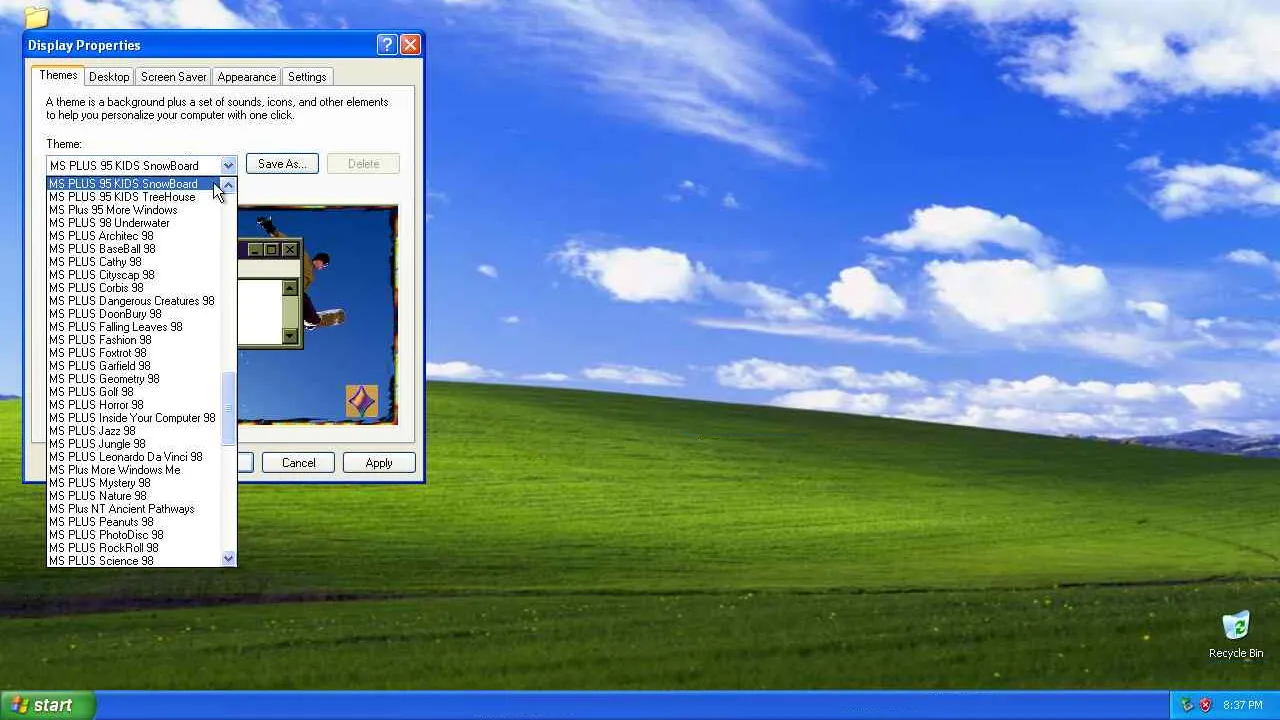Click the theme list scrollbar thumb
This screenshot has height=720, width=1280.
tap(229, 409)
